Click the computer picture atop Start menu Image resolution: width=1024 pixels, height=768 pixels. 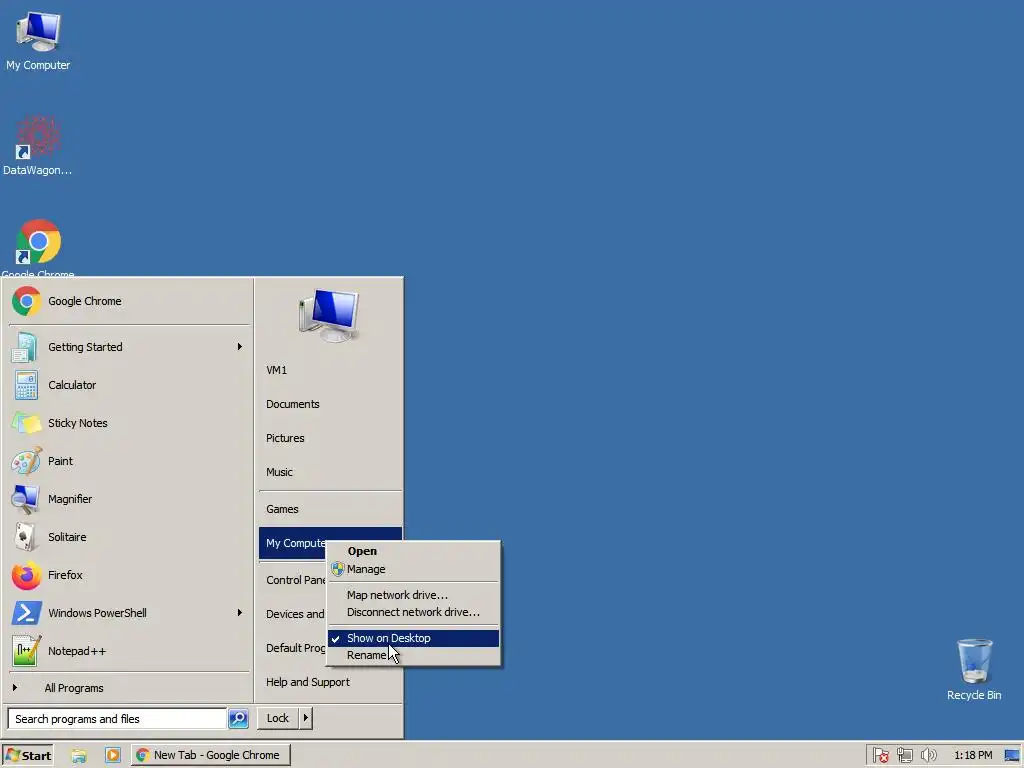coord(329,315)
